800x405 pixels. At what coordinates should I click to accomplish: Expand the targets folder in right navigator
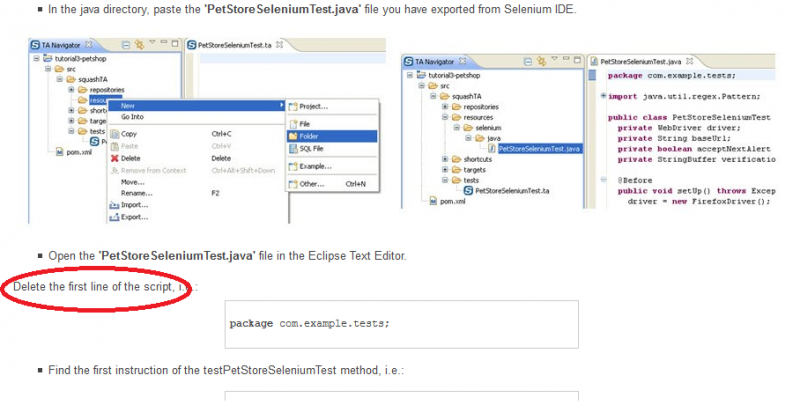(x=444, y=169)
